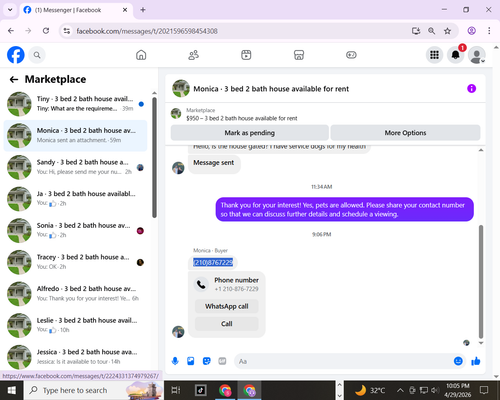Close the Messenger tab
This screenshot has height=400, width=500.
click(125, 10)
